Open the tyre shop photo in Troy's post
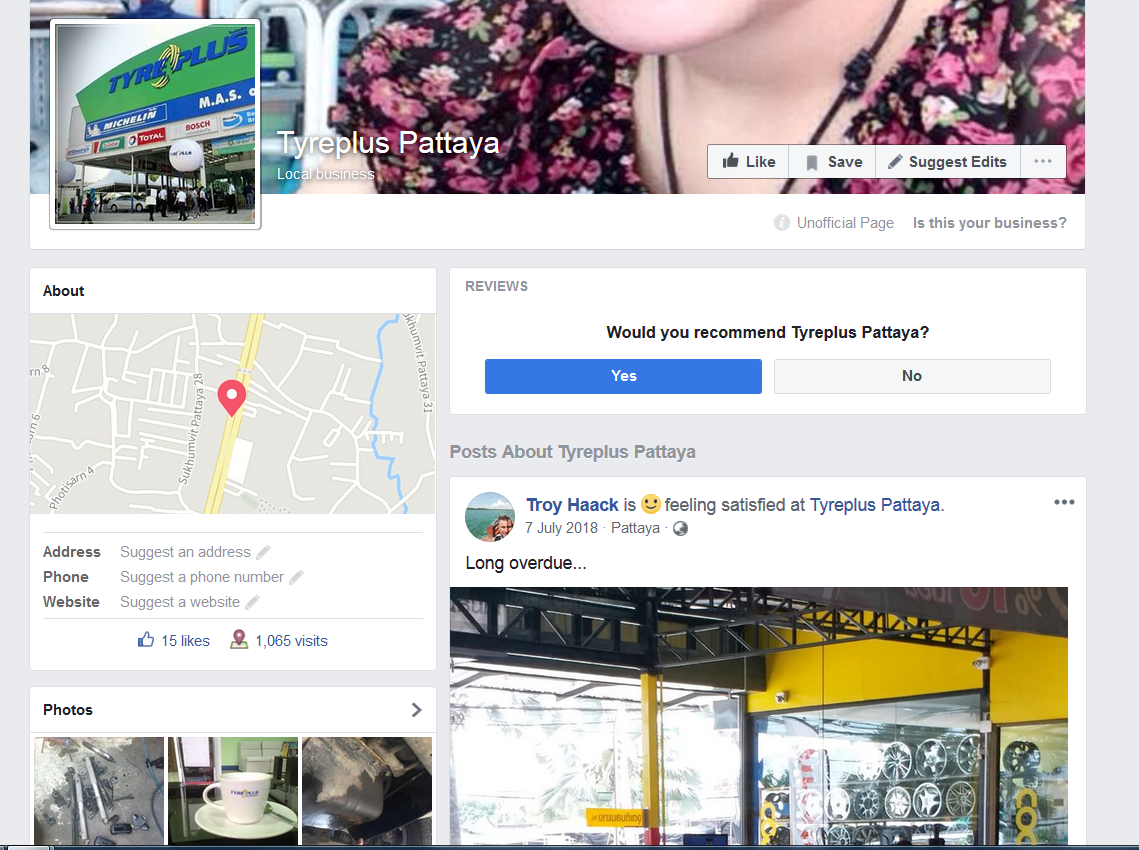 click(758, 716)
